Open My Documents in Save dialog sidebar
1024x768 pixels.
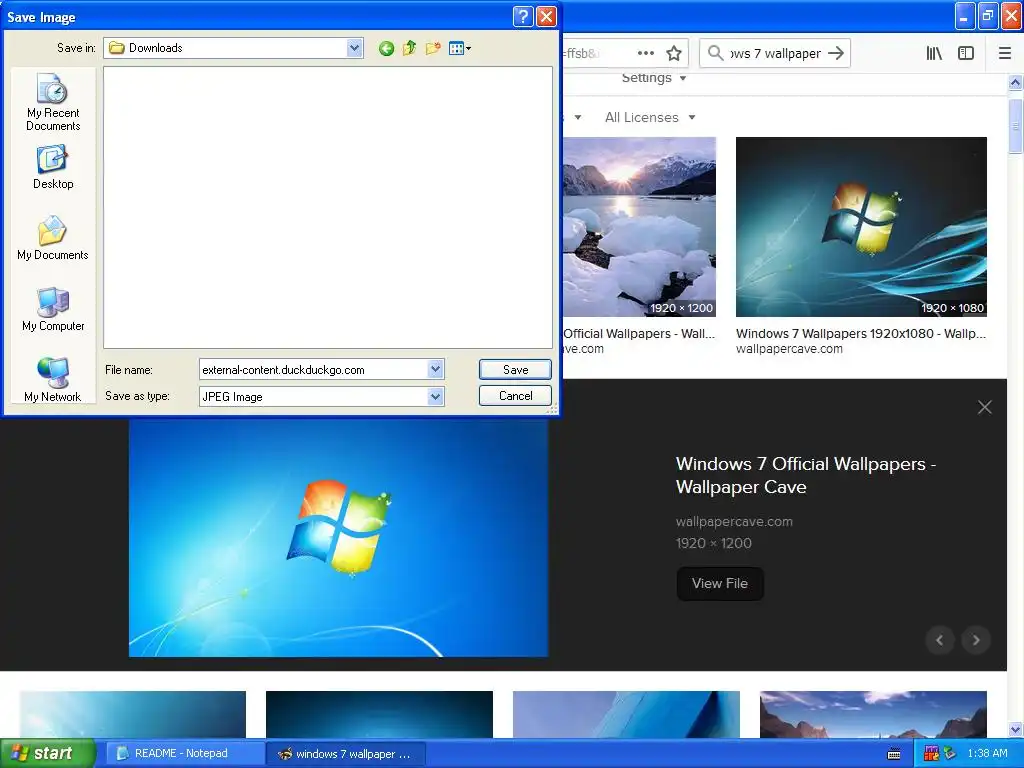click(x=53, y=238)
